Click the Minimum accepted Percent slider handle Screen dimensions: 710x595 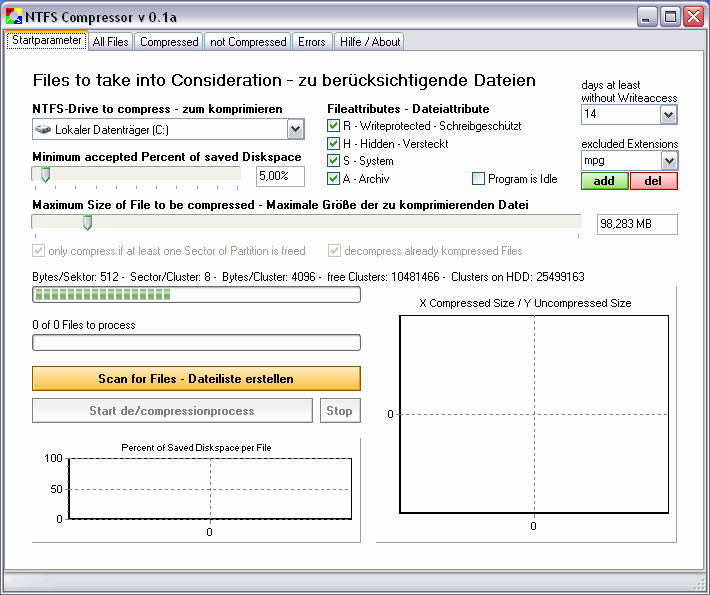tap(44, 175)
